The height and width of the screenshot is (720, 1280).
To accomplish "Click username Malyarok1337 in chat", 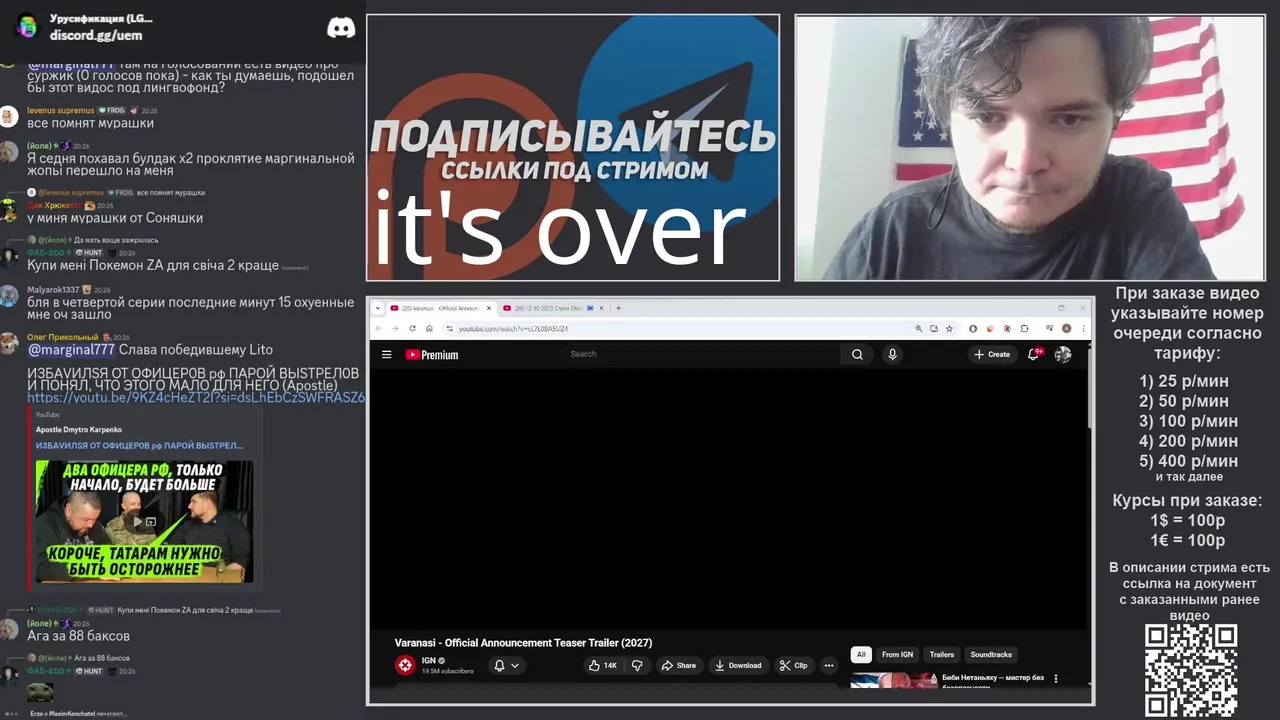I will 53,289.
